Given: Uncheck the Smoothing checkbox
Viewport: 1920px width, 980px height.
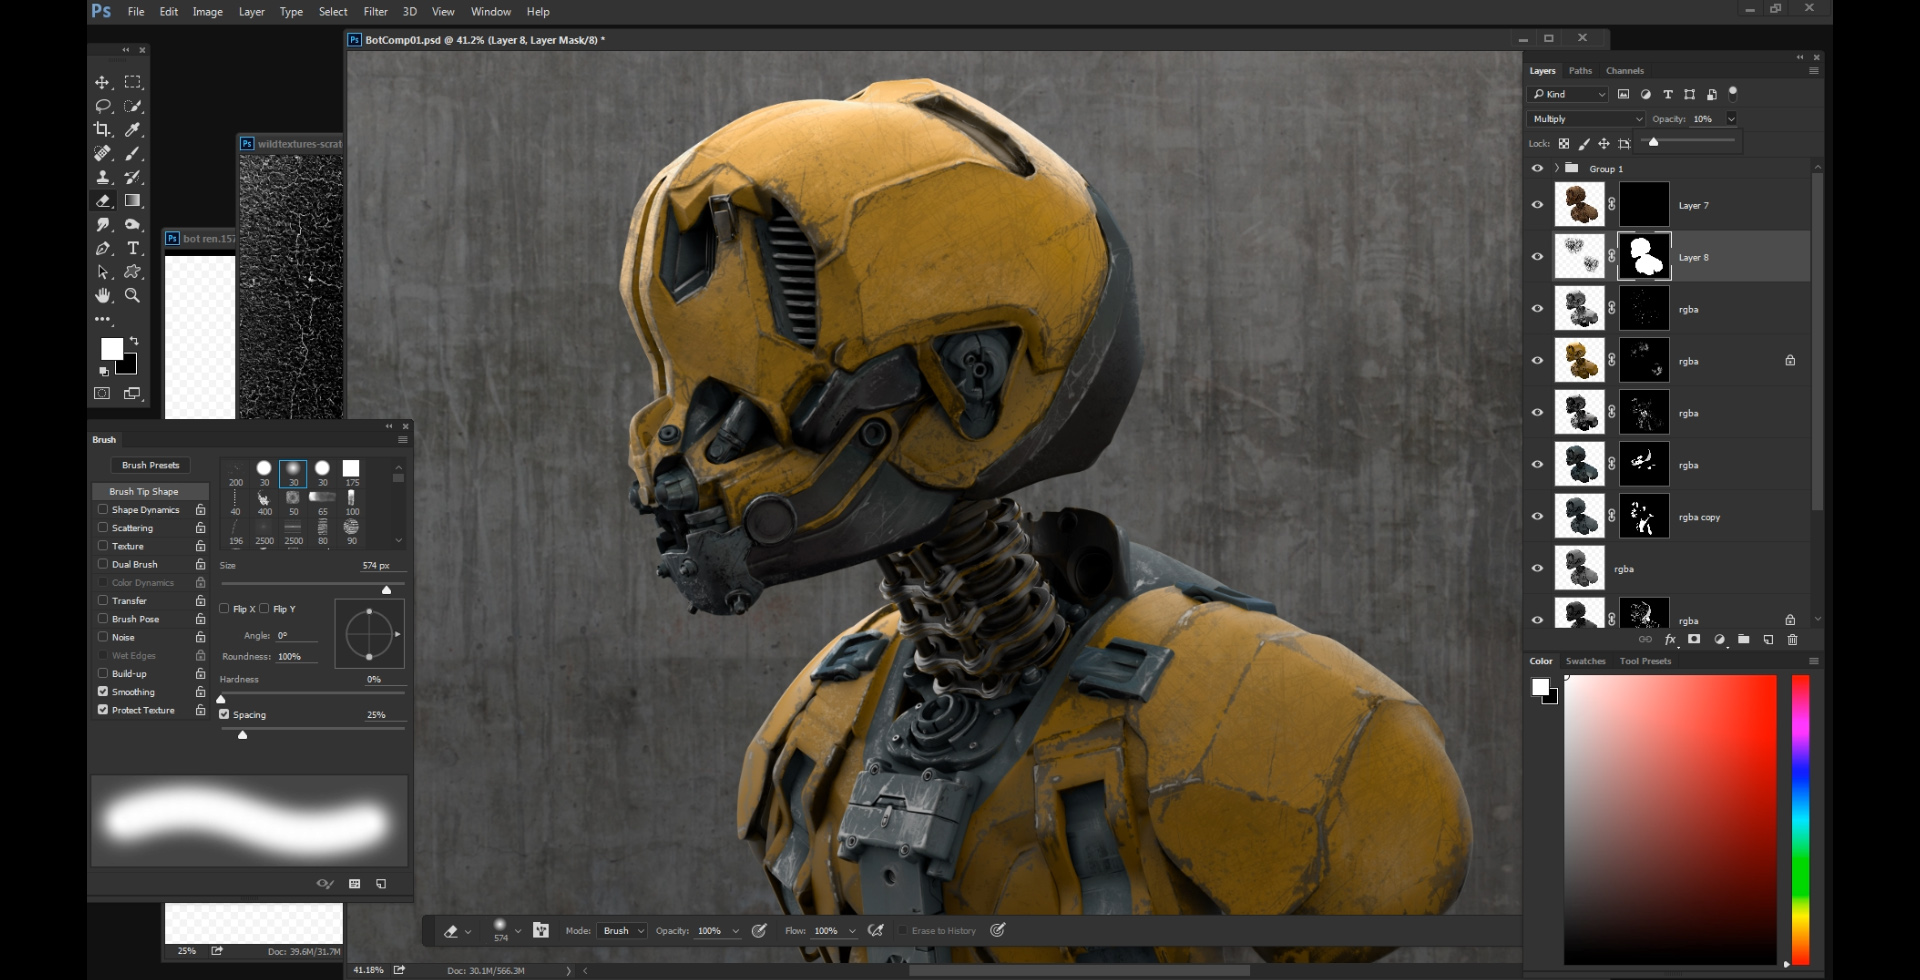Looking at the screenshot, I should pyautogui.click(x=103, y=691).
